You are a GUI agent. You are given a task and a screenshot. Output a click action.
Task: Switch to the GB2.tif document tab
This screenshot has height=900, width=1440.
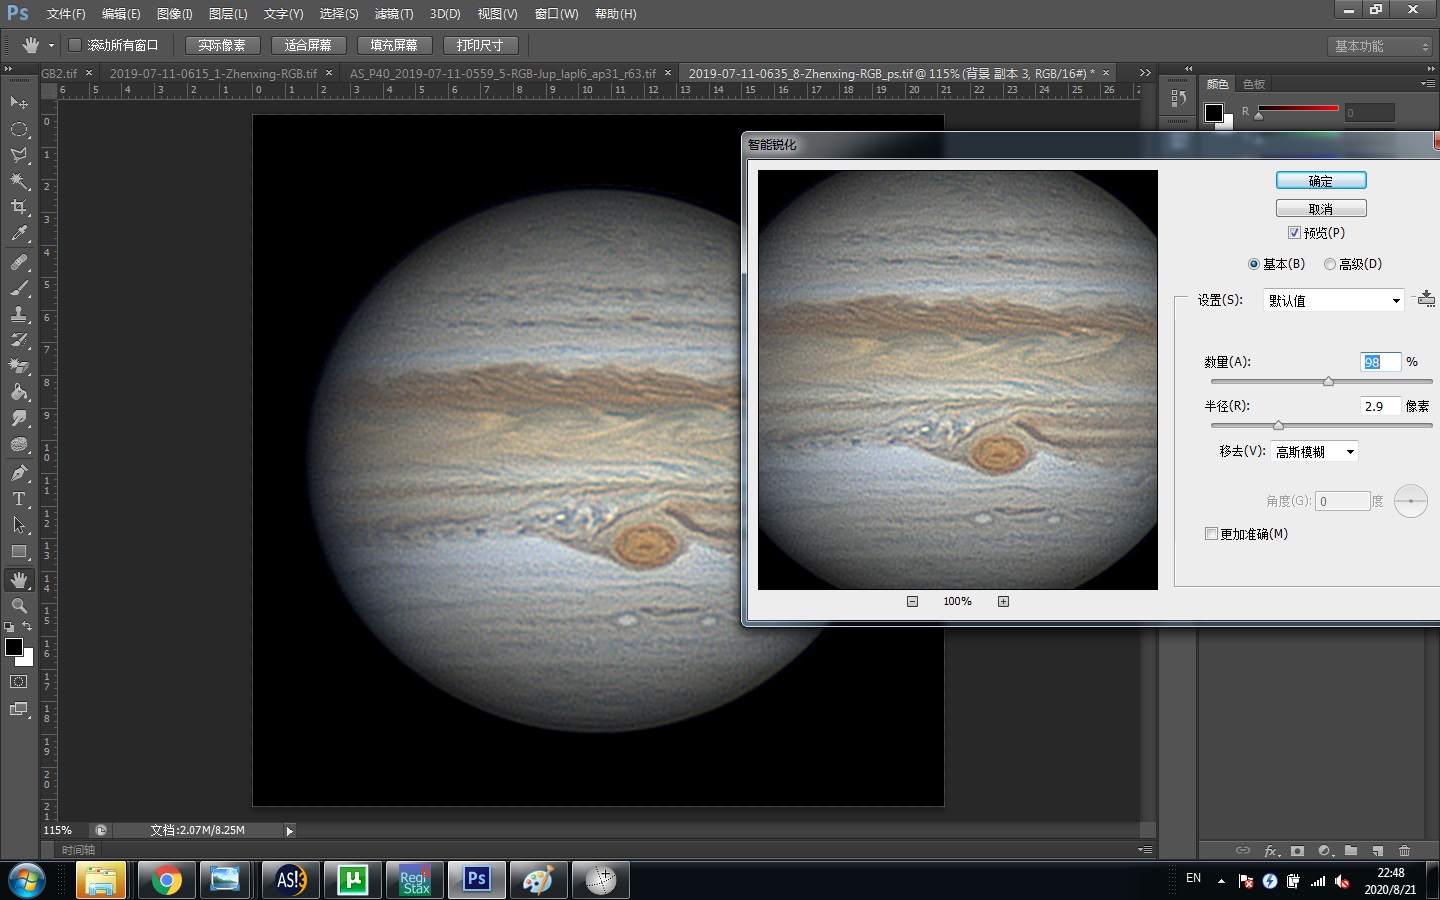click(59, 73)
